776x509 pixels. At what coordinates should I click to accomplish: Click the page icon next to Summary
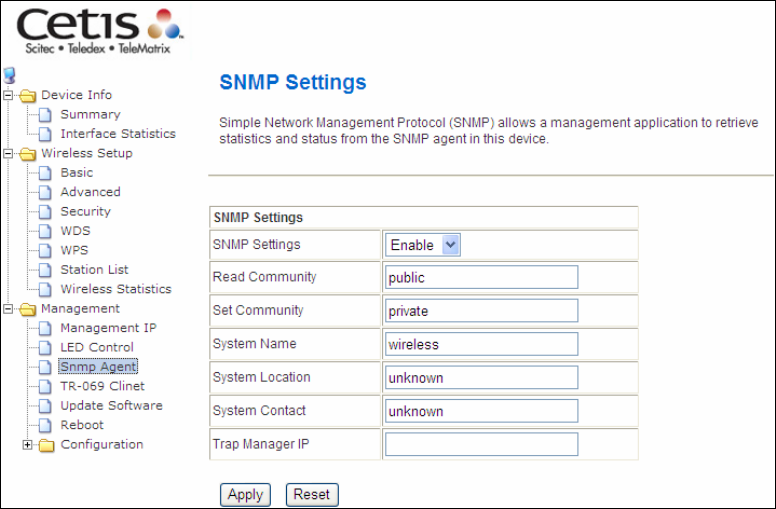pyautogui.click(x=45, y=115)
